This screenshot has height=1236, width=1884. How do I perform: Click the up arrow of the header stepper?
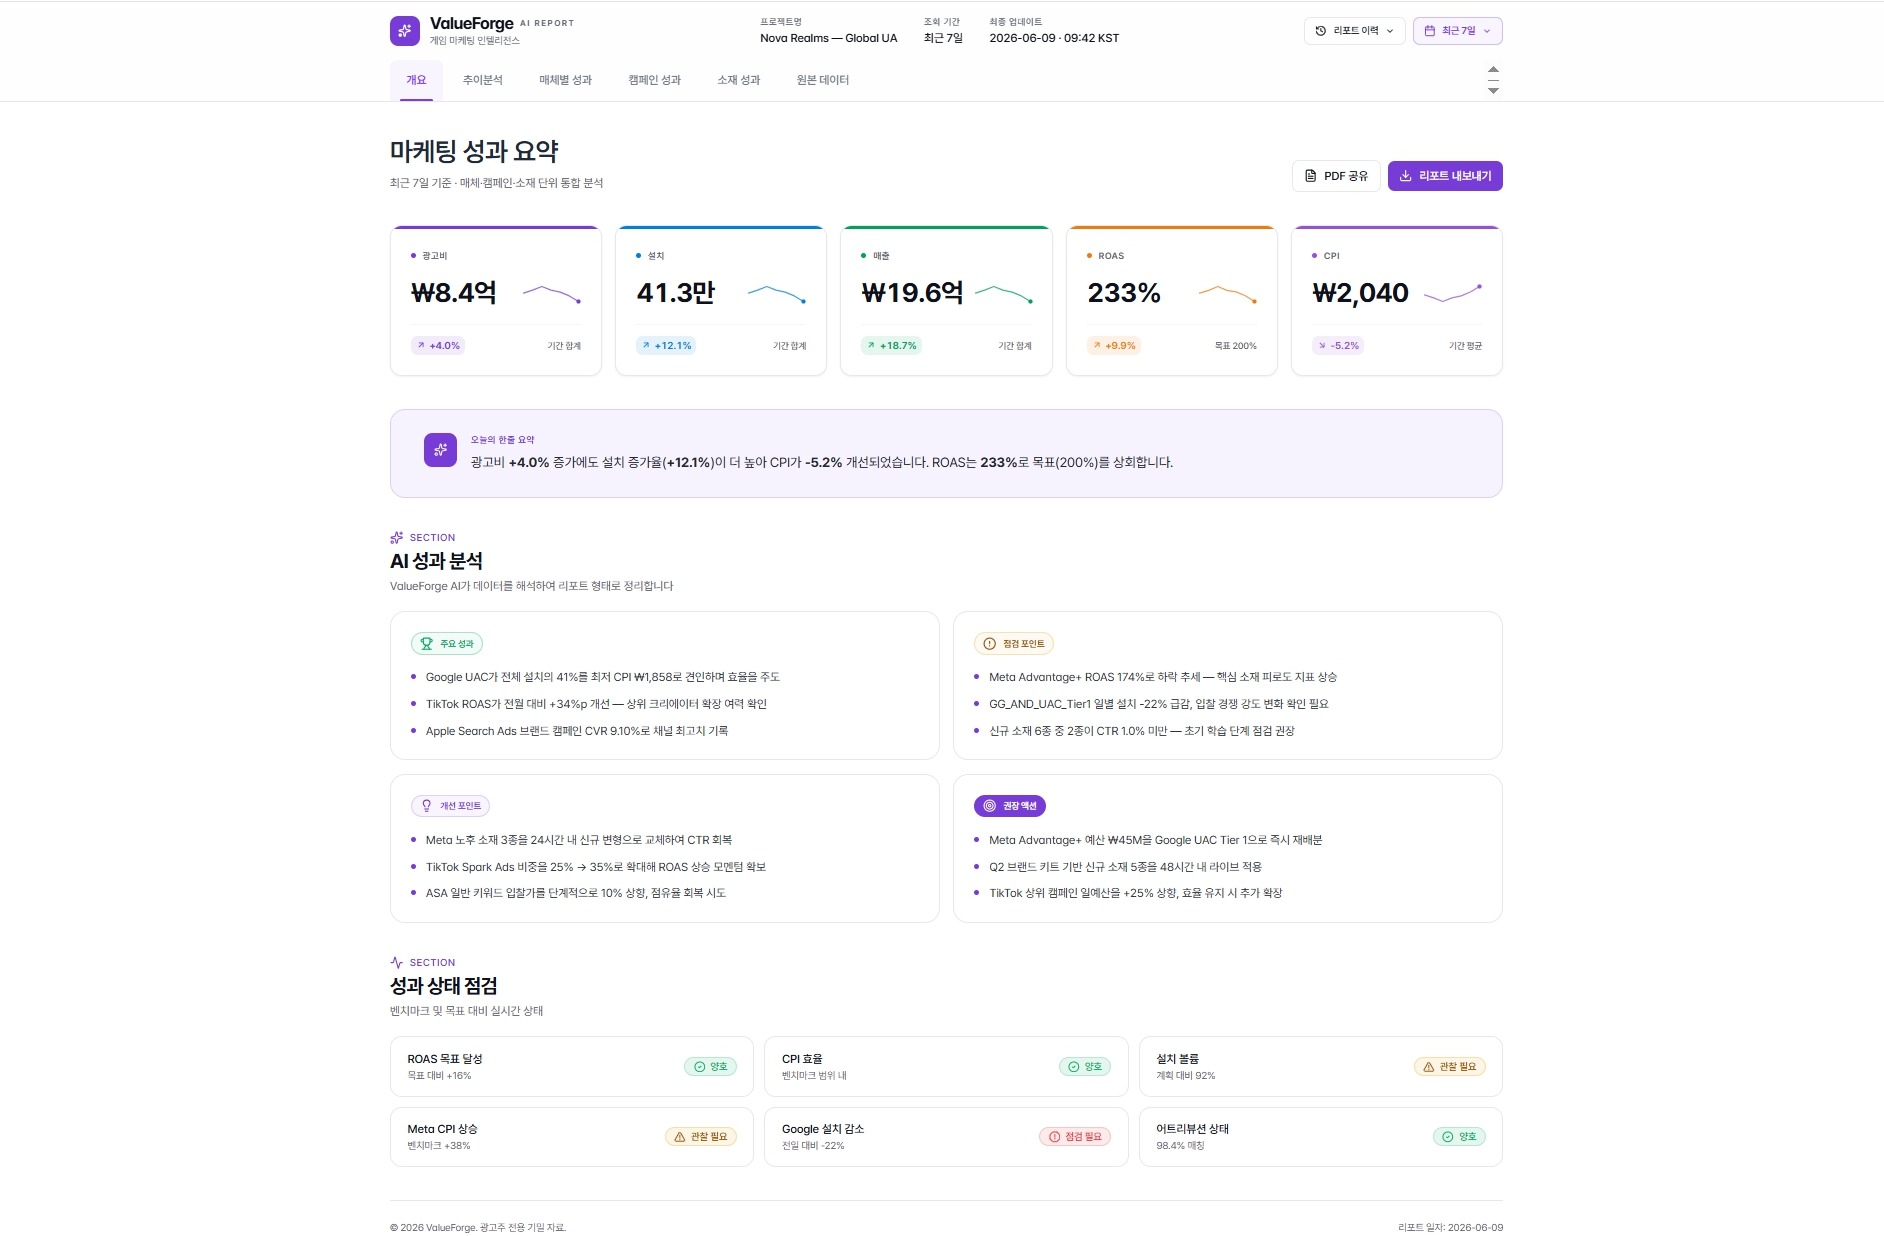coord(1493,69)
